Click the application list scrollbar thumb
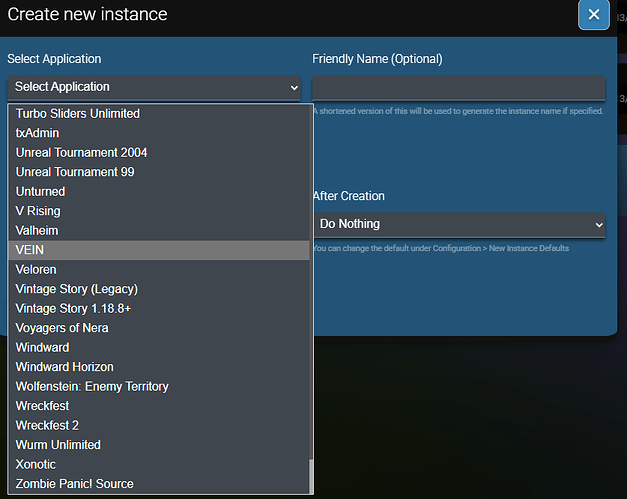The height and width of the screenshot is (499, 627). pyautogui.click(x=310, y=476)
